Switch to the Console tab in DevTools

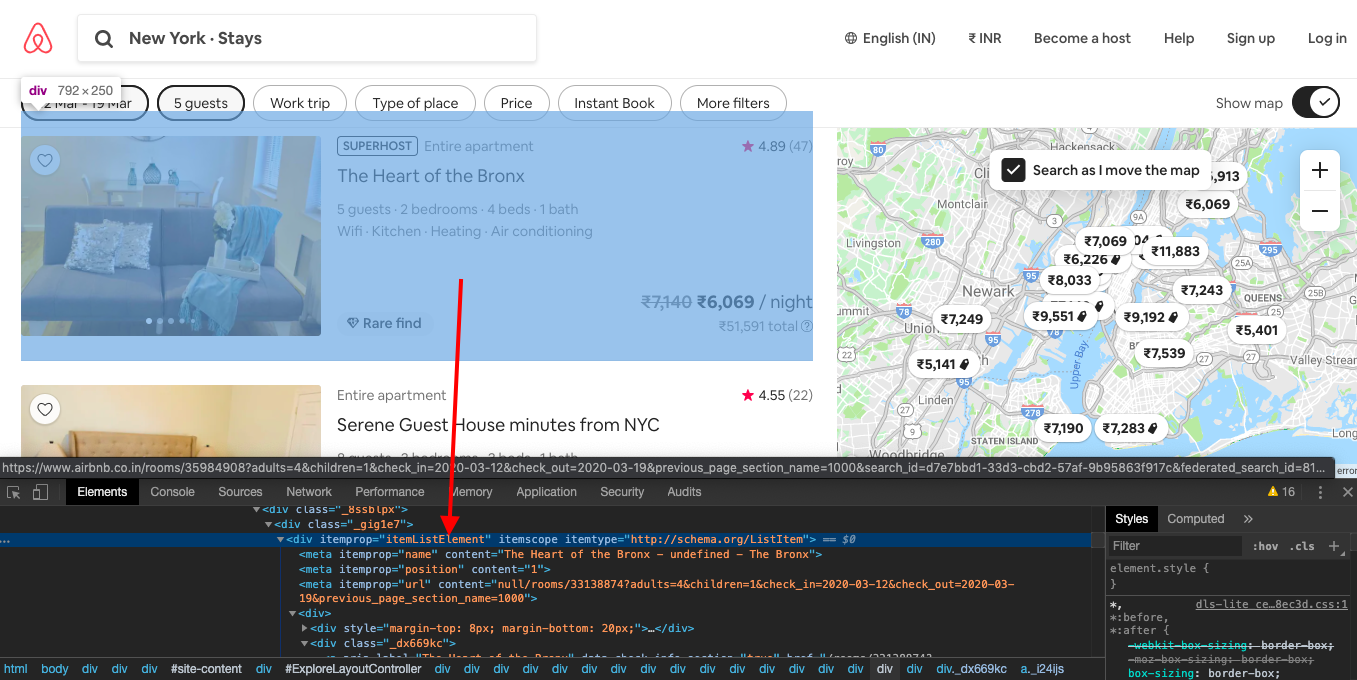click(x=172, y=492)
